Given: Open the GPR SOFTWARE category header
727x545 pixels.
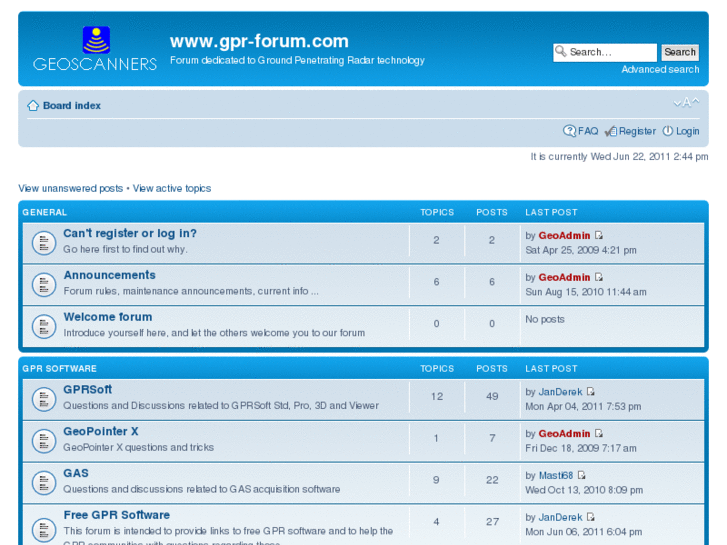Looking at the screenshot, I should 59,369.
